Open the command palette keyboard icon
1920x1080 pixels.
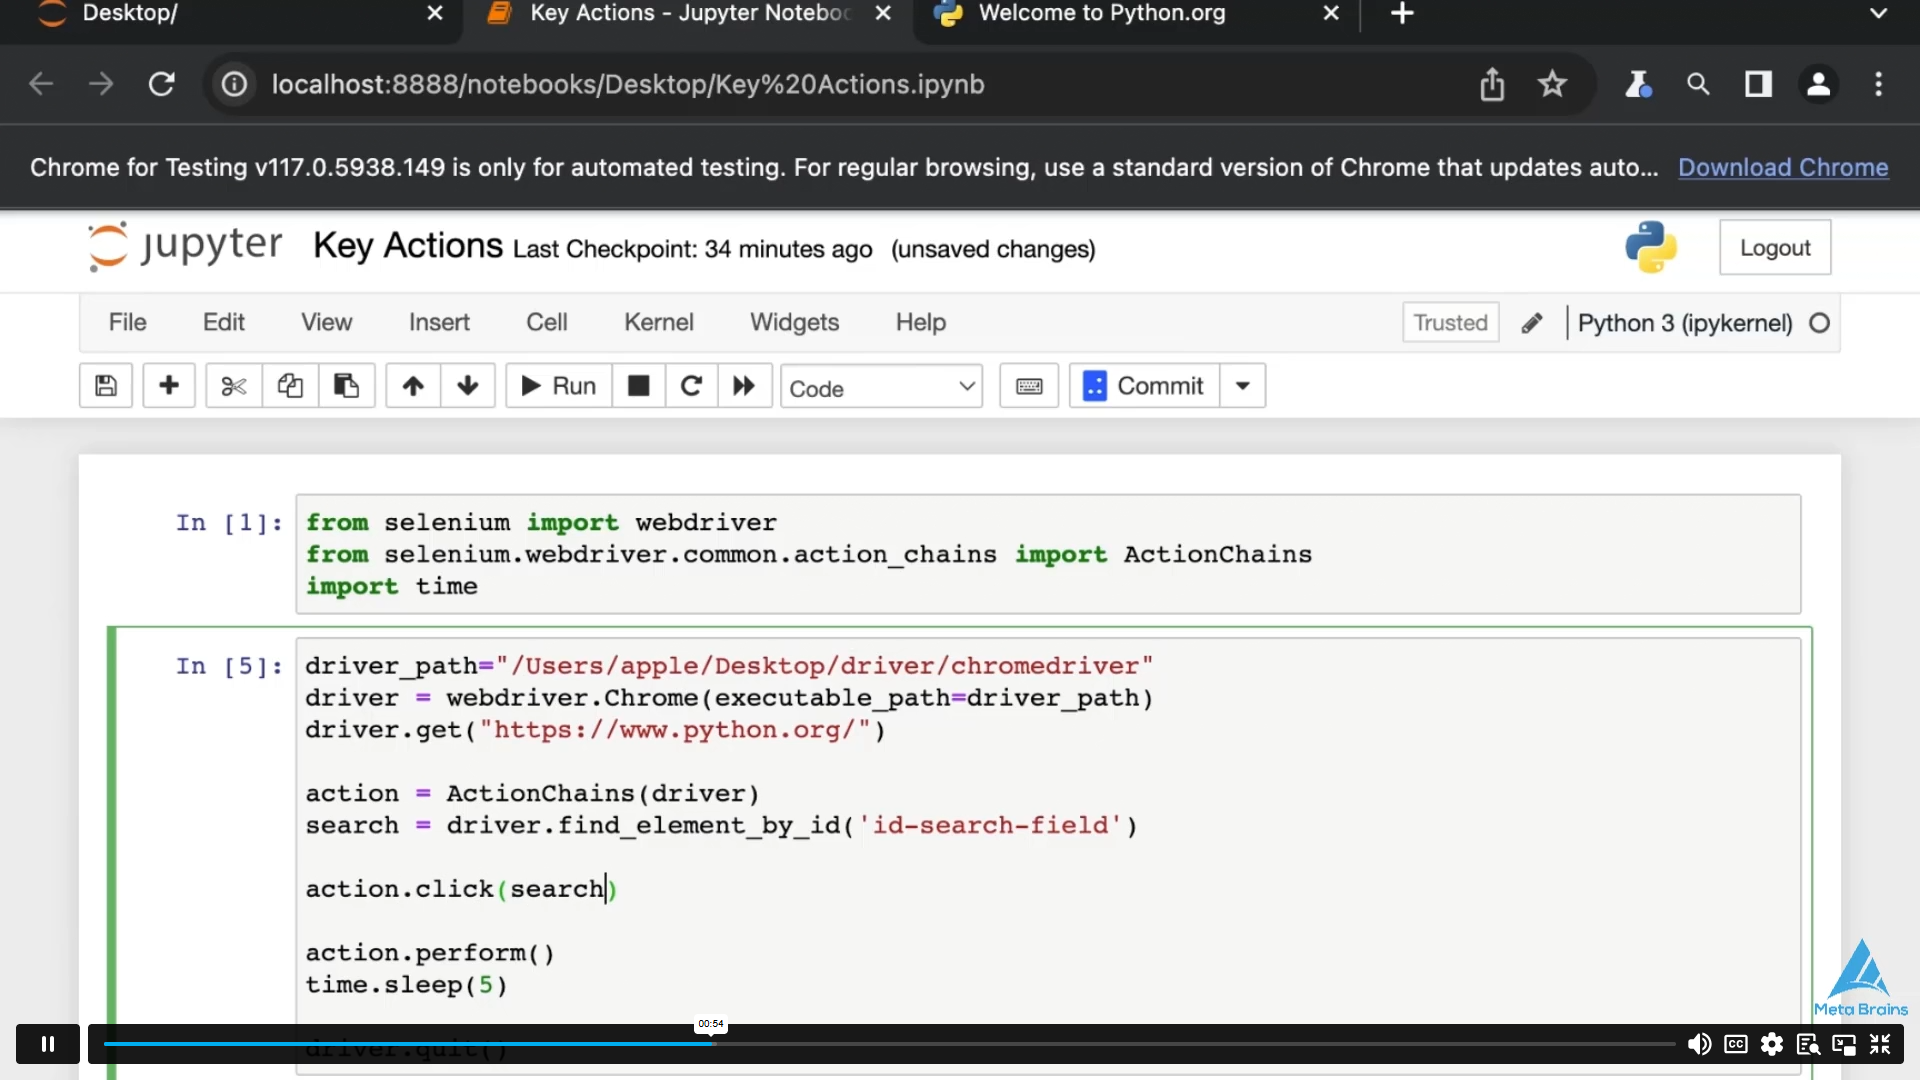tap(1029, 386)
